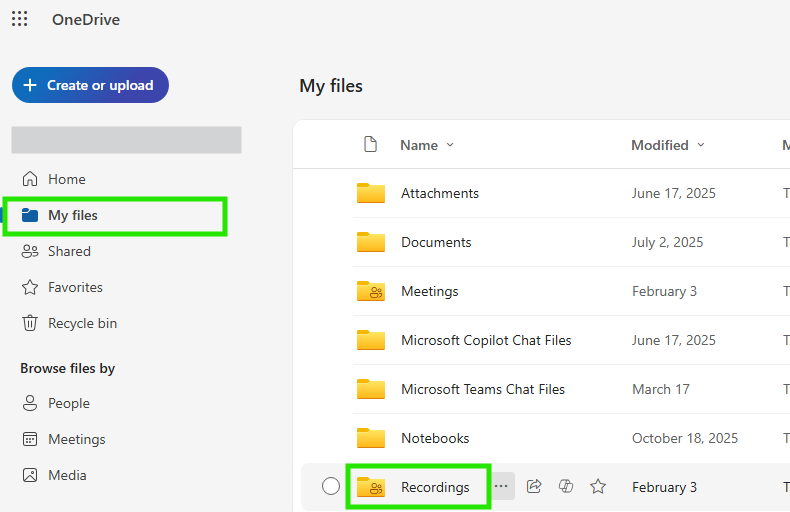
Task: Click the OneDrive title link
Action: point(86,20)
